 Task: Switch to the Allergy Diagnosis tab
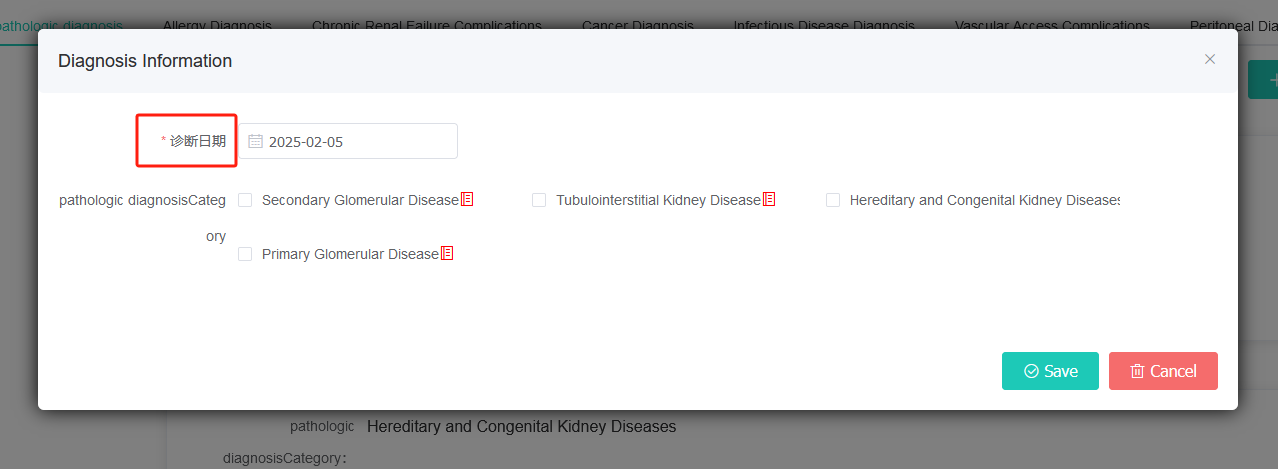[217, 25]
